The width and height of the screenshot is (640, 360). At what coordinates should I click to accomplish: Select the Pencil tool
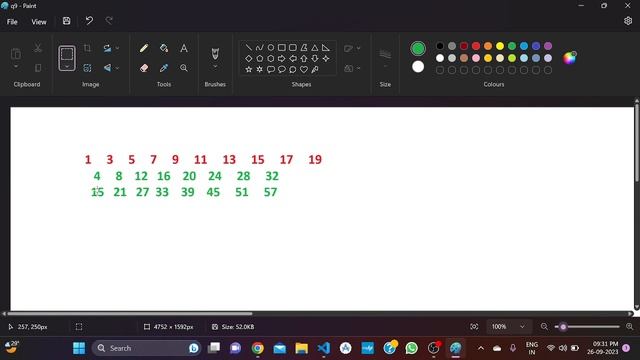point(144,48)
